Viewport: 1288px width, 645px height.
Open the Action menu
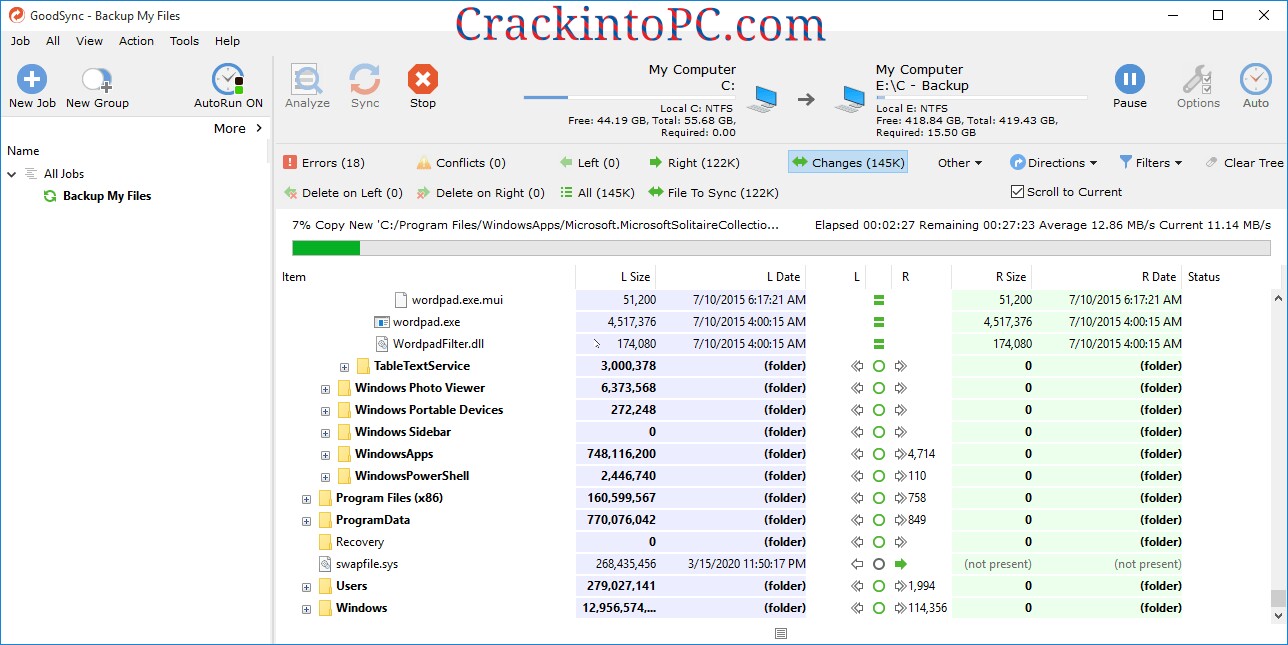(136, 41)
